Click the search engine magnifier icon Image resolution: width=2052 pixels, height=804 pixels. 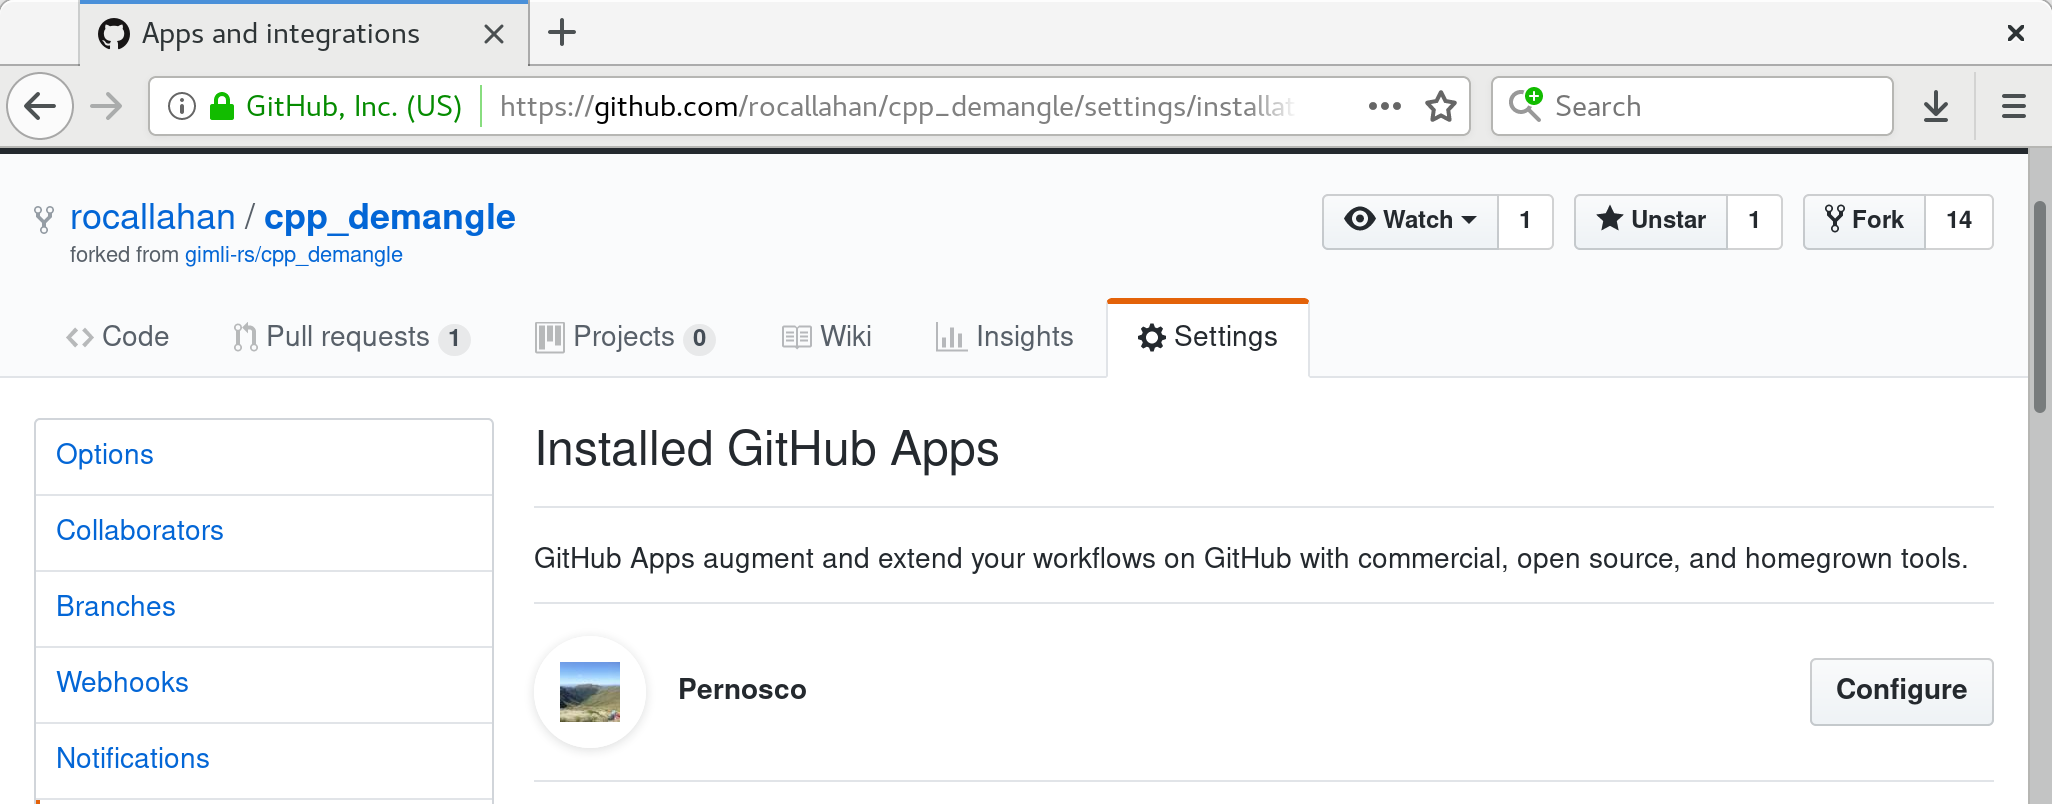1526,105
